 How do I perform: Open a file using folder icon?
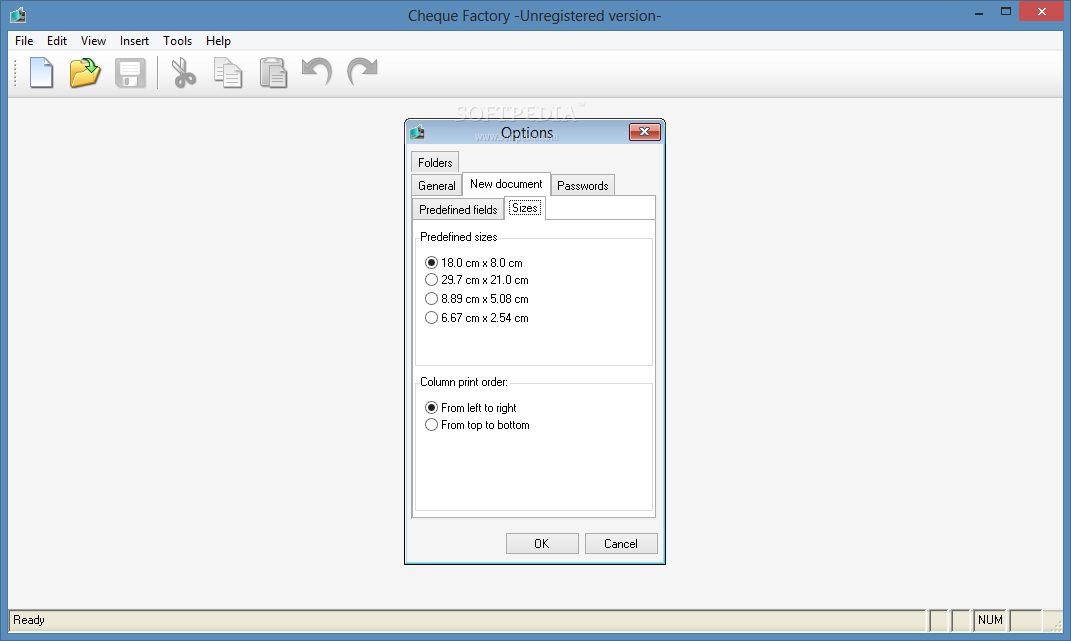(85, 72)
